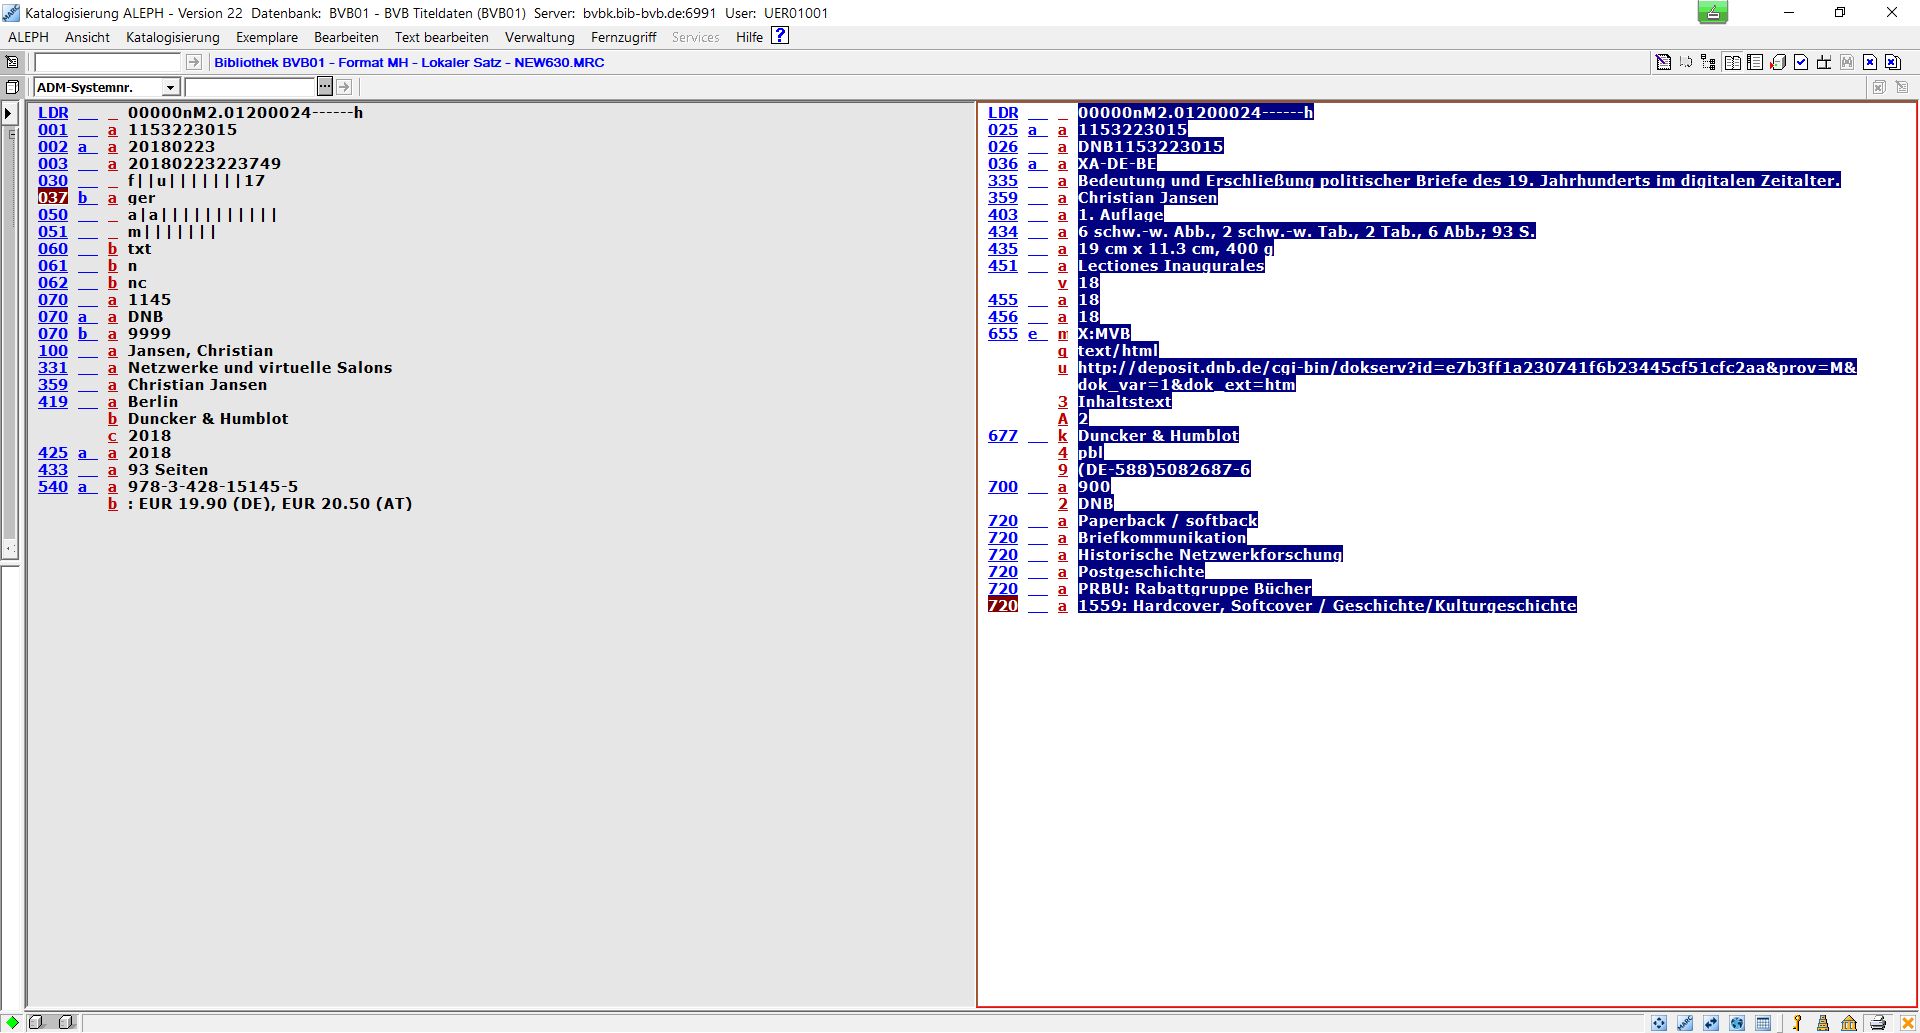Click the full-screen list view icon

(x=1755, y=62)
